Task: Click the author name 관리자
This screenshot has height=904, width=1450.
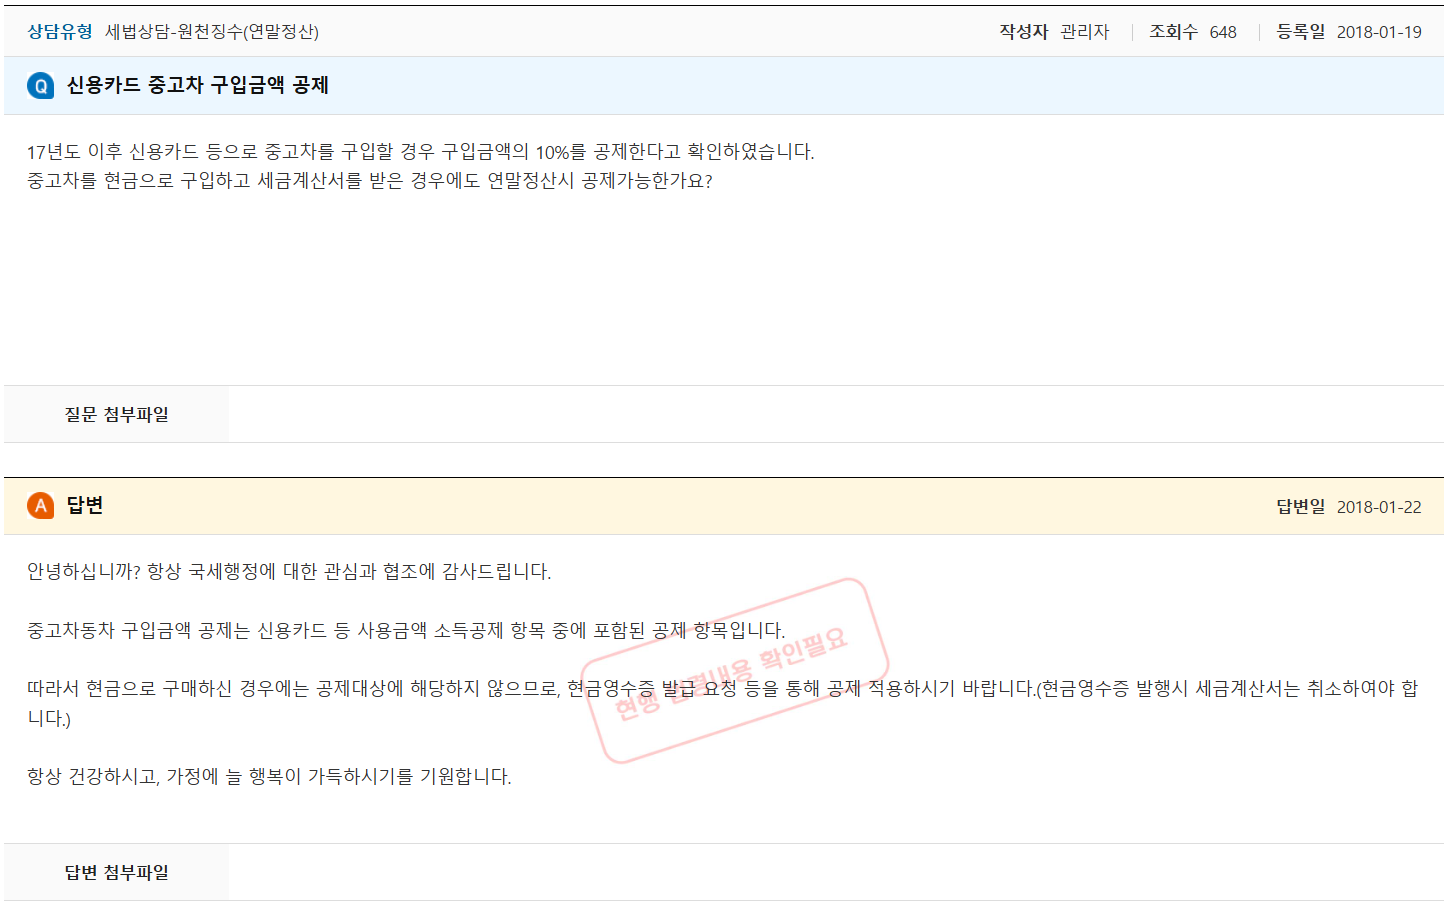Action: click(1085, 32)
